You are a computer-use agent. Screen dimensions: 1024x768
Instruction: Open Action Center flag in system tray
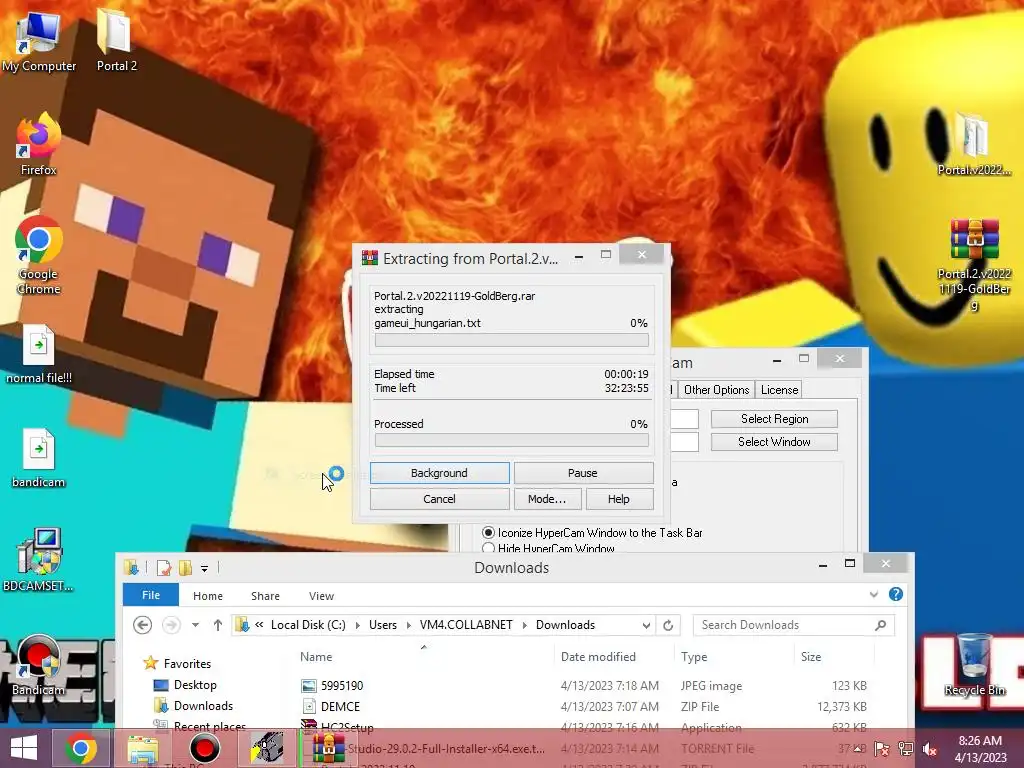881,749
